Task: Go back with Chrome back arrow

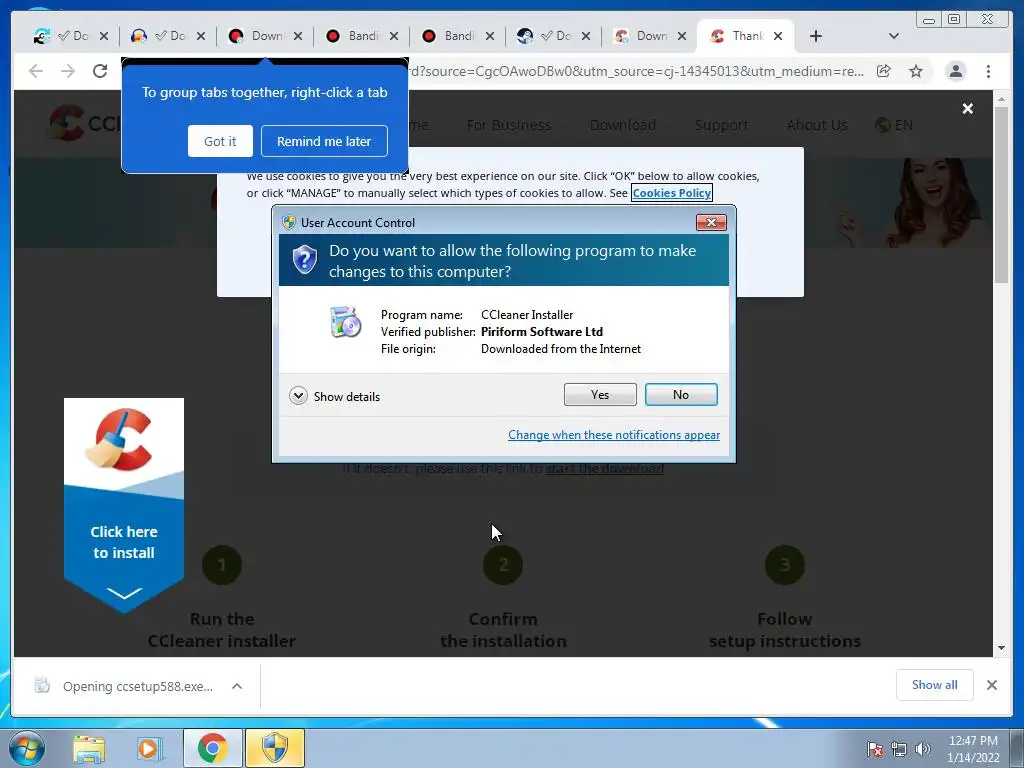Action: (x=36, y=71)
